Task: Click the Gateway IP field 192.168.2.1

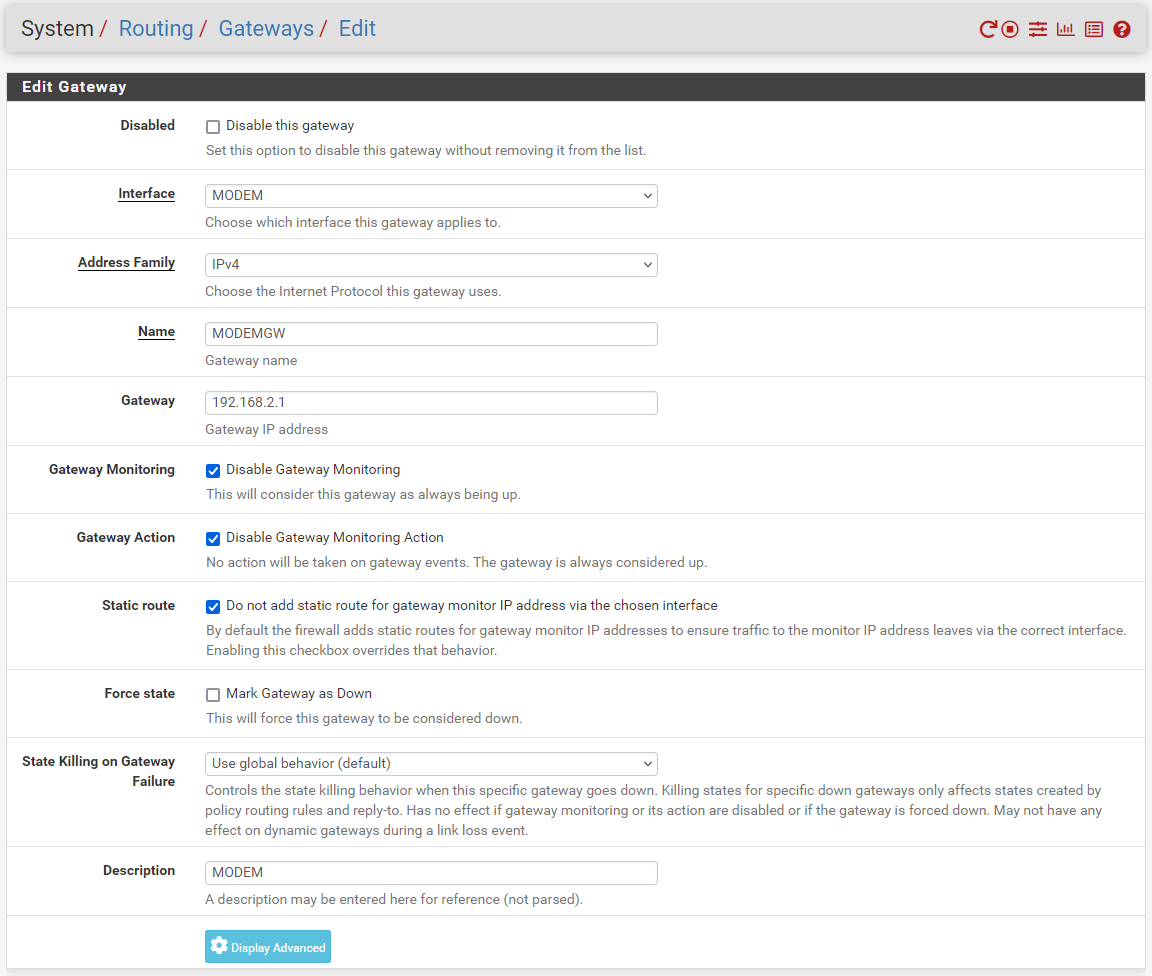Action: (x=431, y=403)
